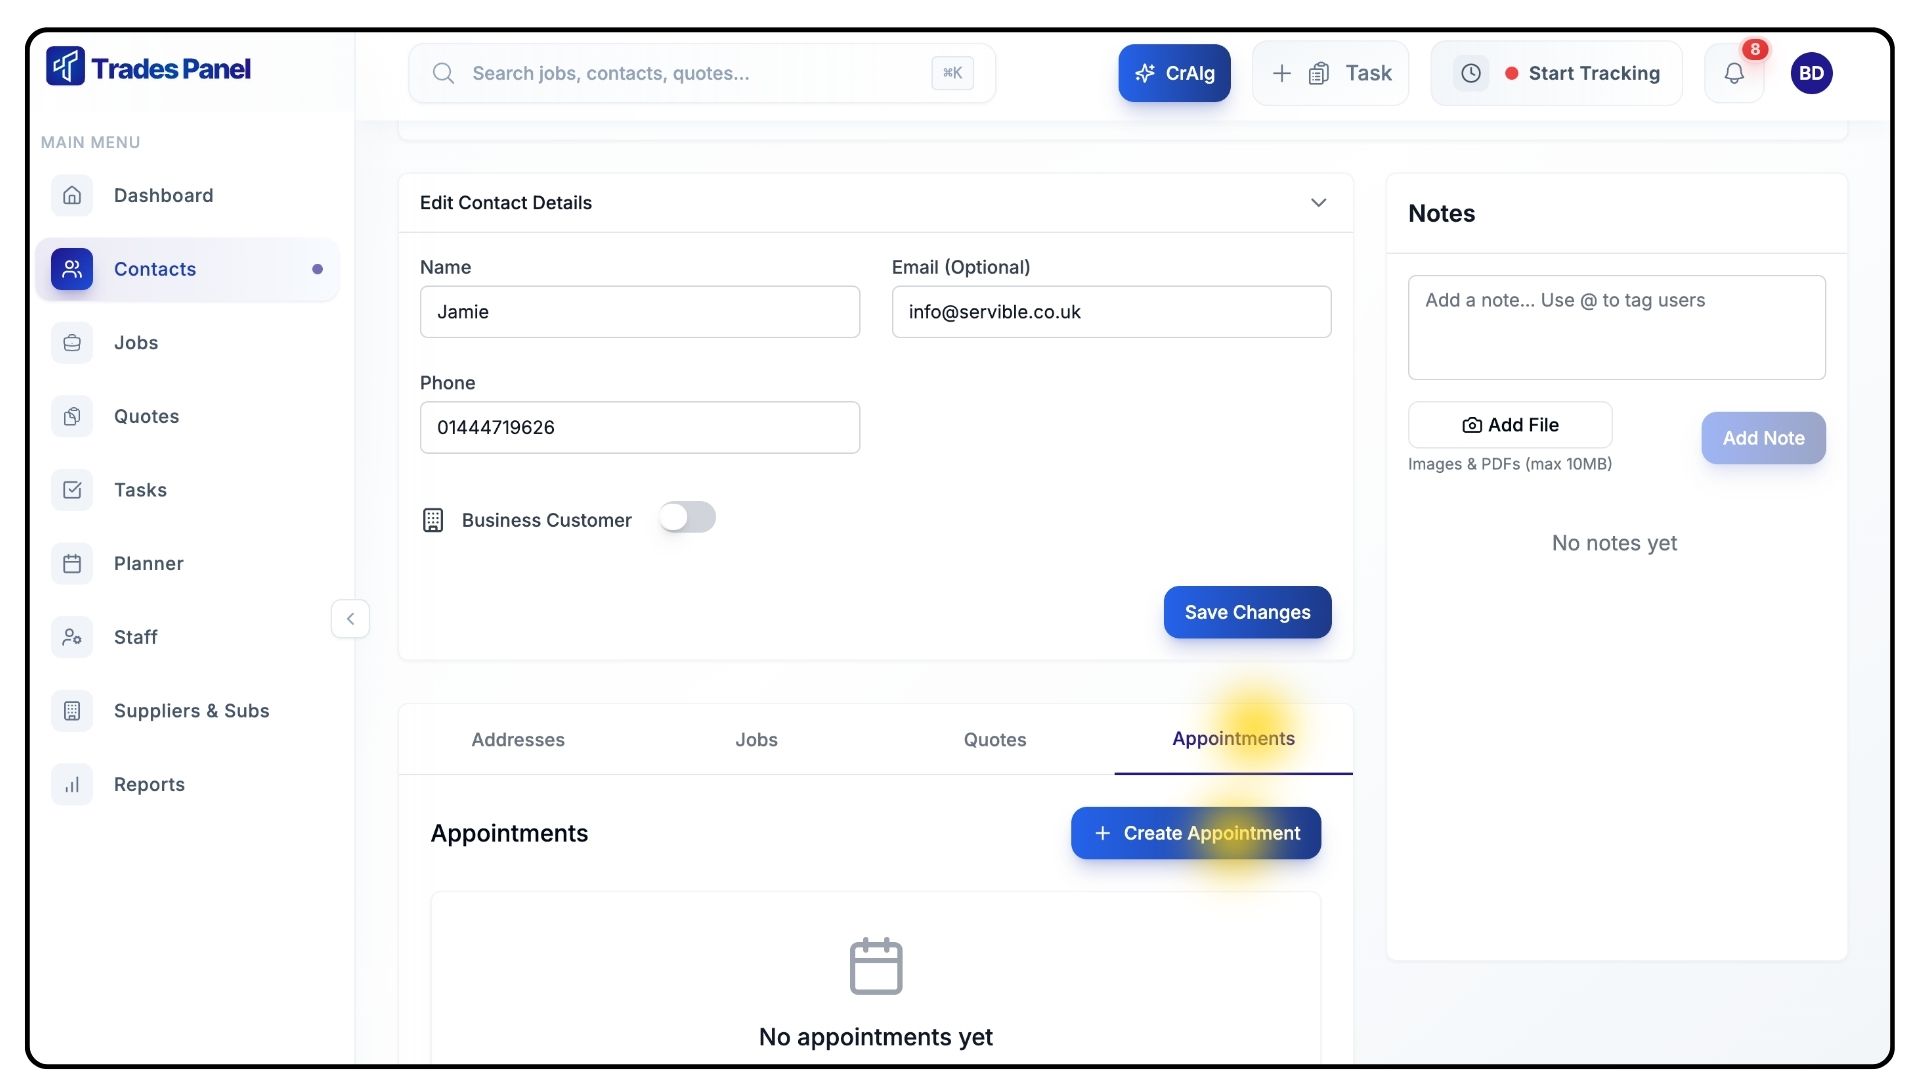Click the Add File button
Viewport: 1920px width, 1080px height.
pos(1510,425)
